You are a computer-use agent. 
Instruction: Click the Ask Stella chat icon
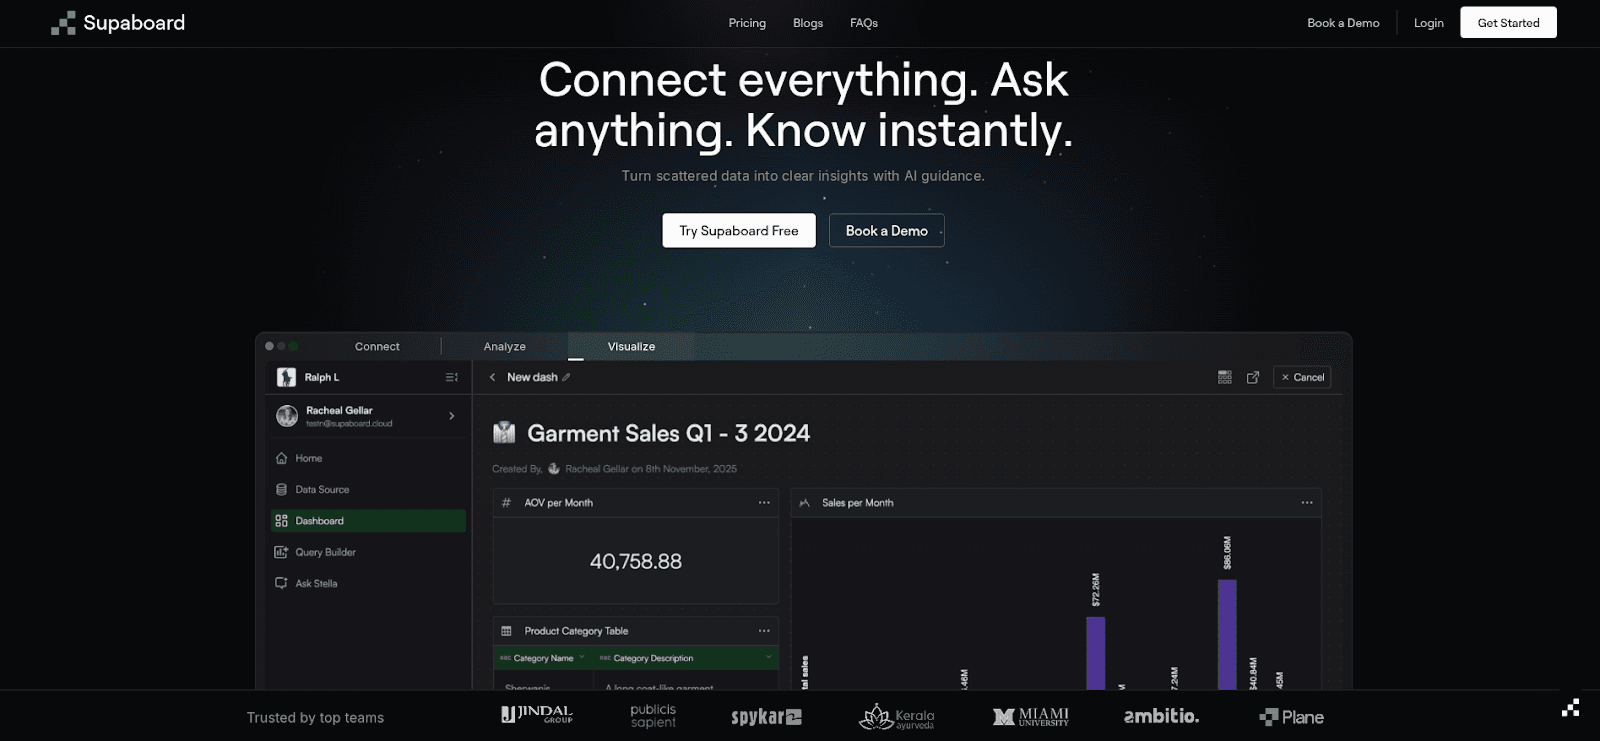tap(281, 583)
